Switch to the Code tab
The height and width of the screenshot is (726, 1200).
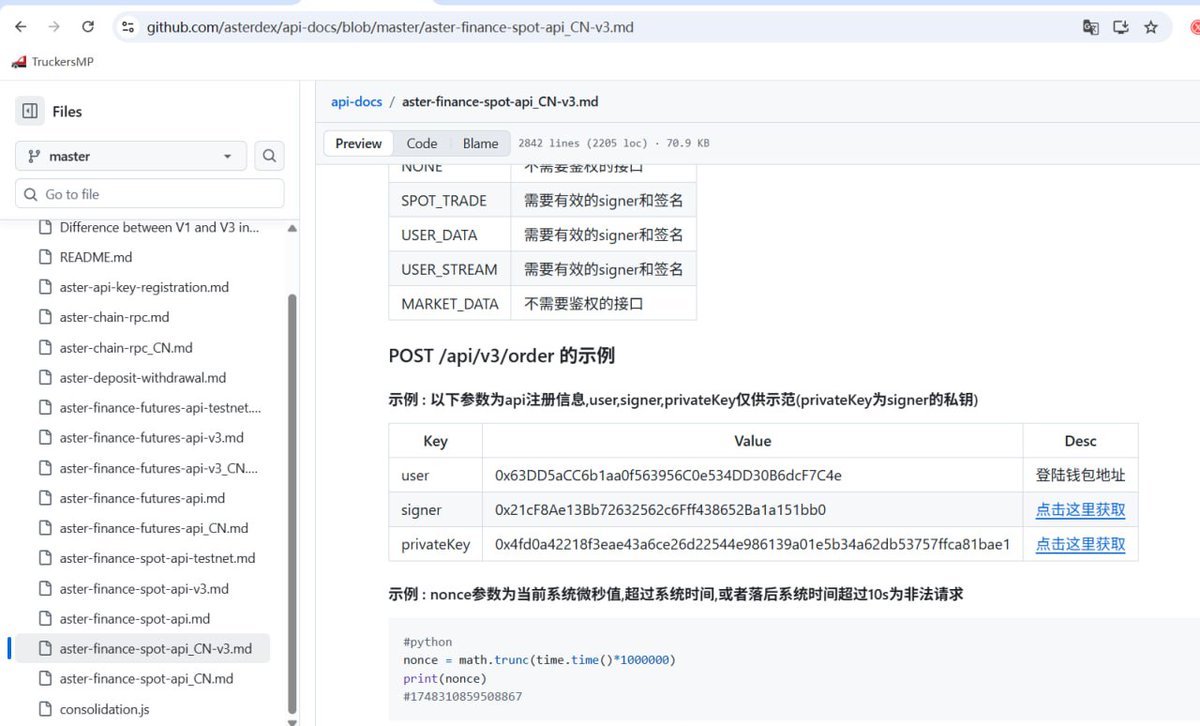pyautogui.click(x=422, y=143)
